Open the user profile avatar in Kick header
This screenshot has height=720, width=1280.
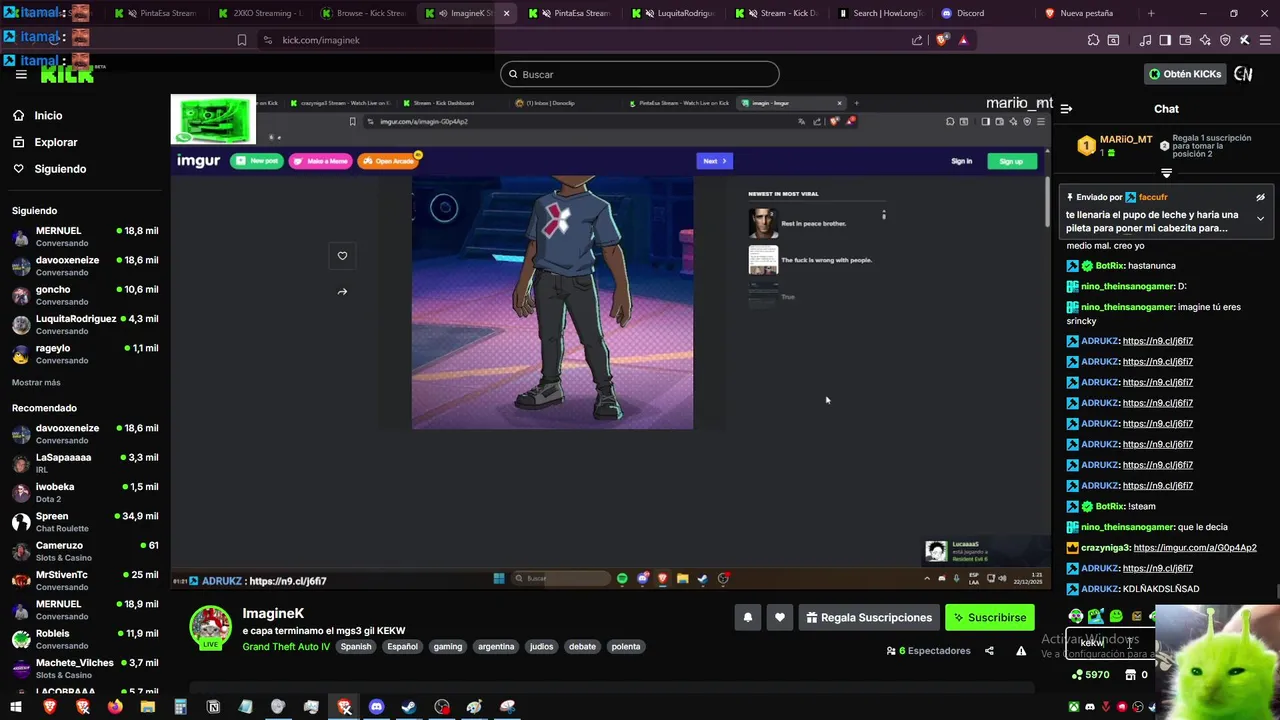coord(1243,74)
